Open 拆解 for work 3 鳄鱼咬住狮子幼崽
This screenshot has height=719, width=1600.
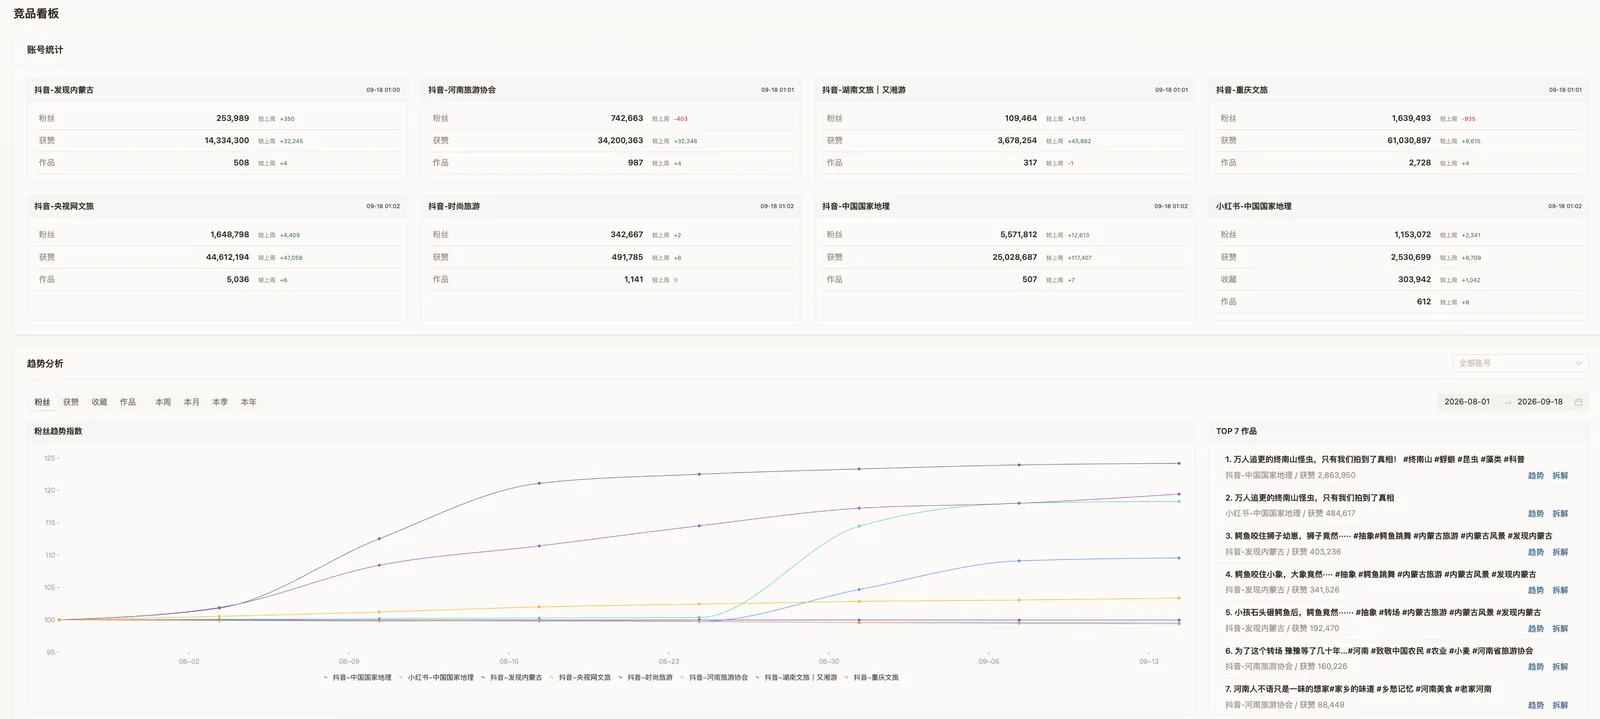point(1560,552)
